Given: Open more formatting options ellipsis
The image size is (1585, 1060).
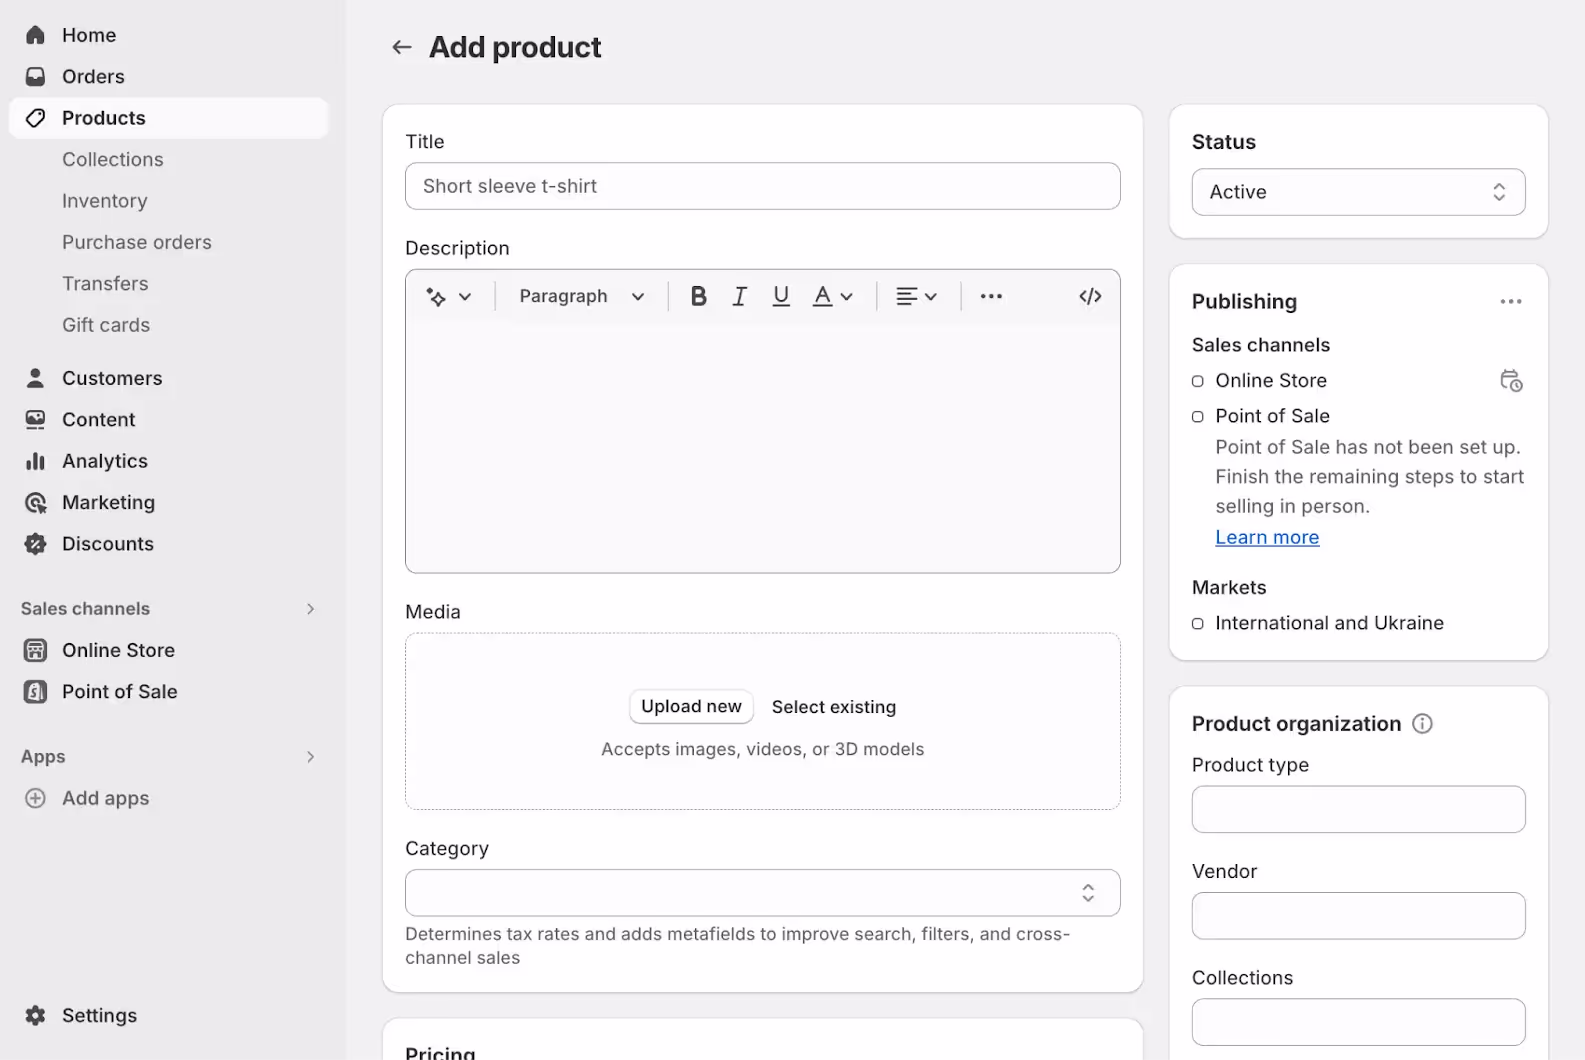Looking at the screenshot, I should 991,296.
